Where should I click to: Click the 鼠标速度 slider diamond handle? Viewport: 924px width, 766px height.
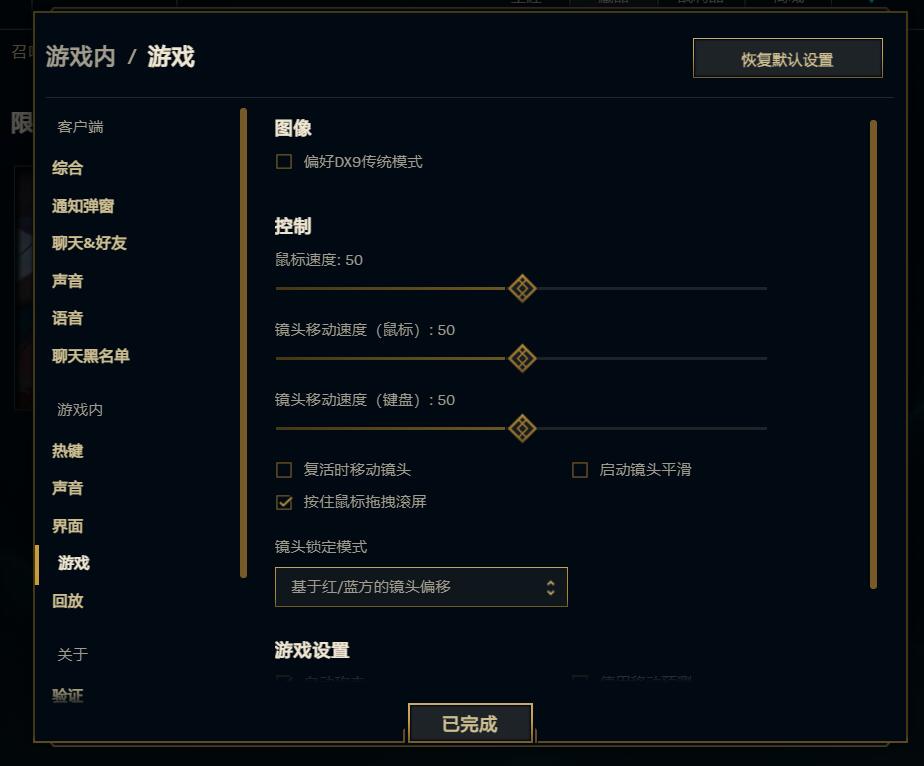522,289
